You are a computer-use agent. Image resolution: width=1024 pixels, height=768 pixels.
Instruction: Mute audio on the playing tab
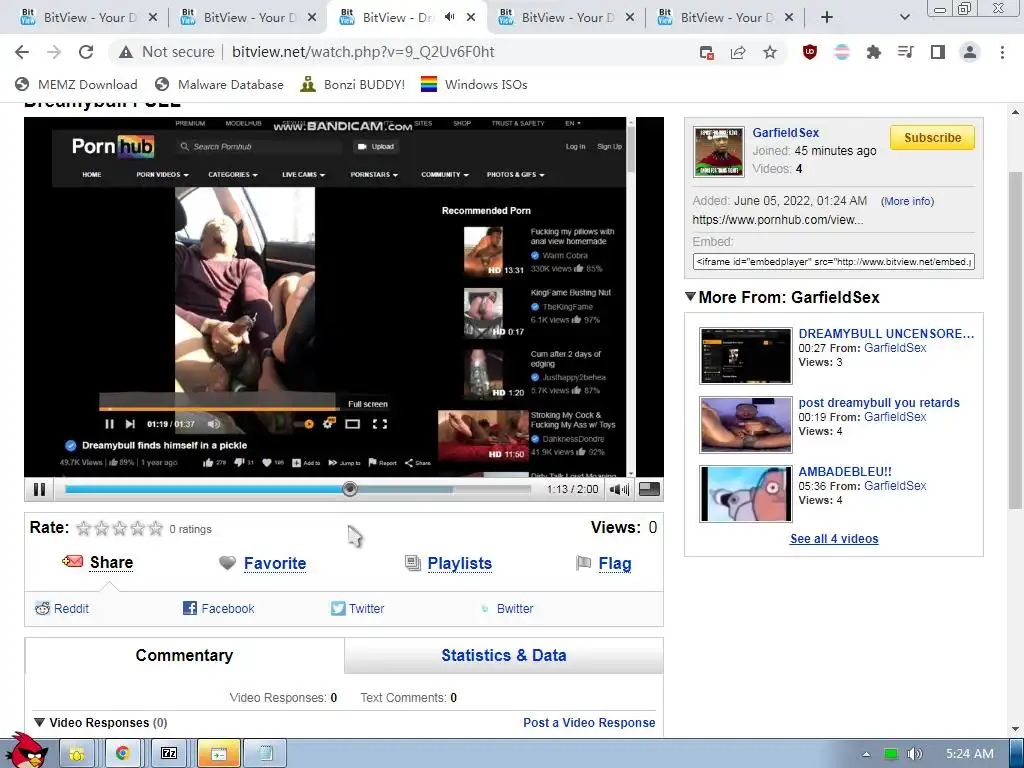[x=449, y=17]
